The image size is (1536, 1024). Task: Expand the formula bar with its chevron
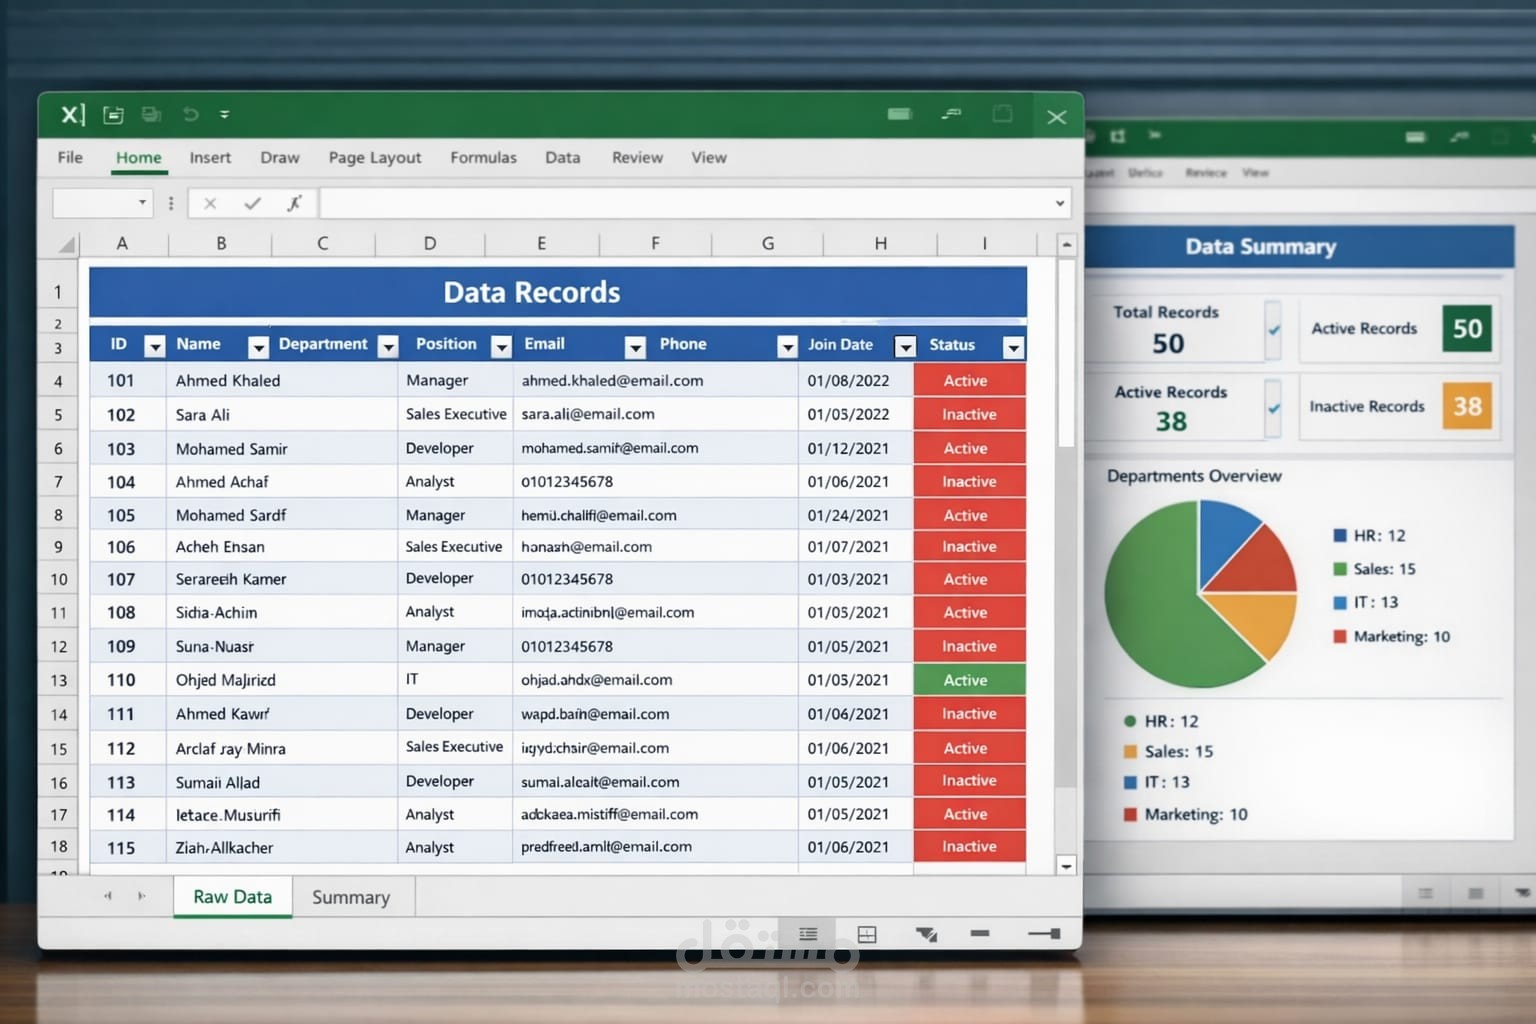tap(1060, 203)
